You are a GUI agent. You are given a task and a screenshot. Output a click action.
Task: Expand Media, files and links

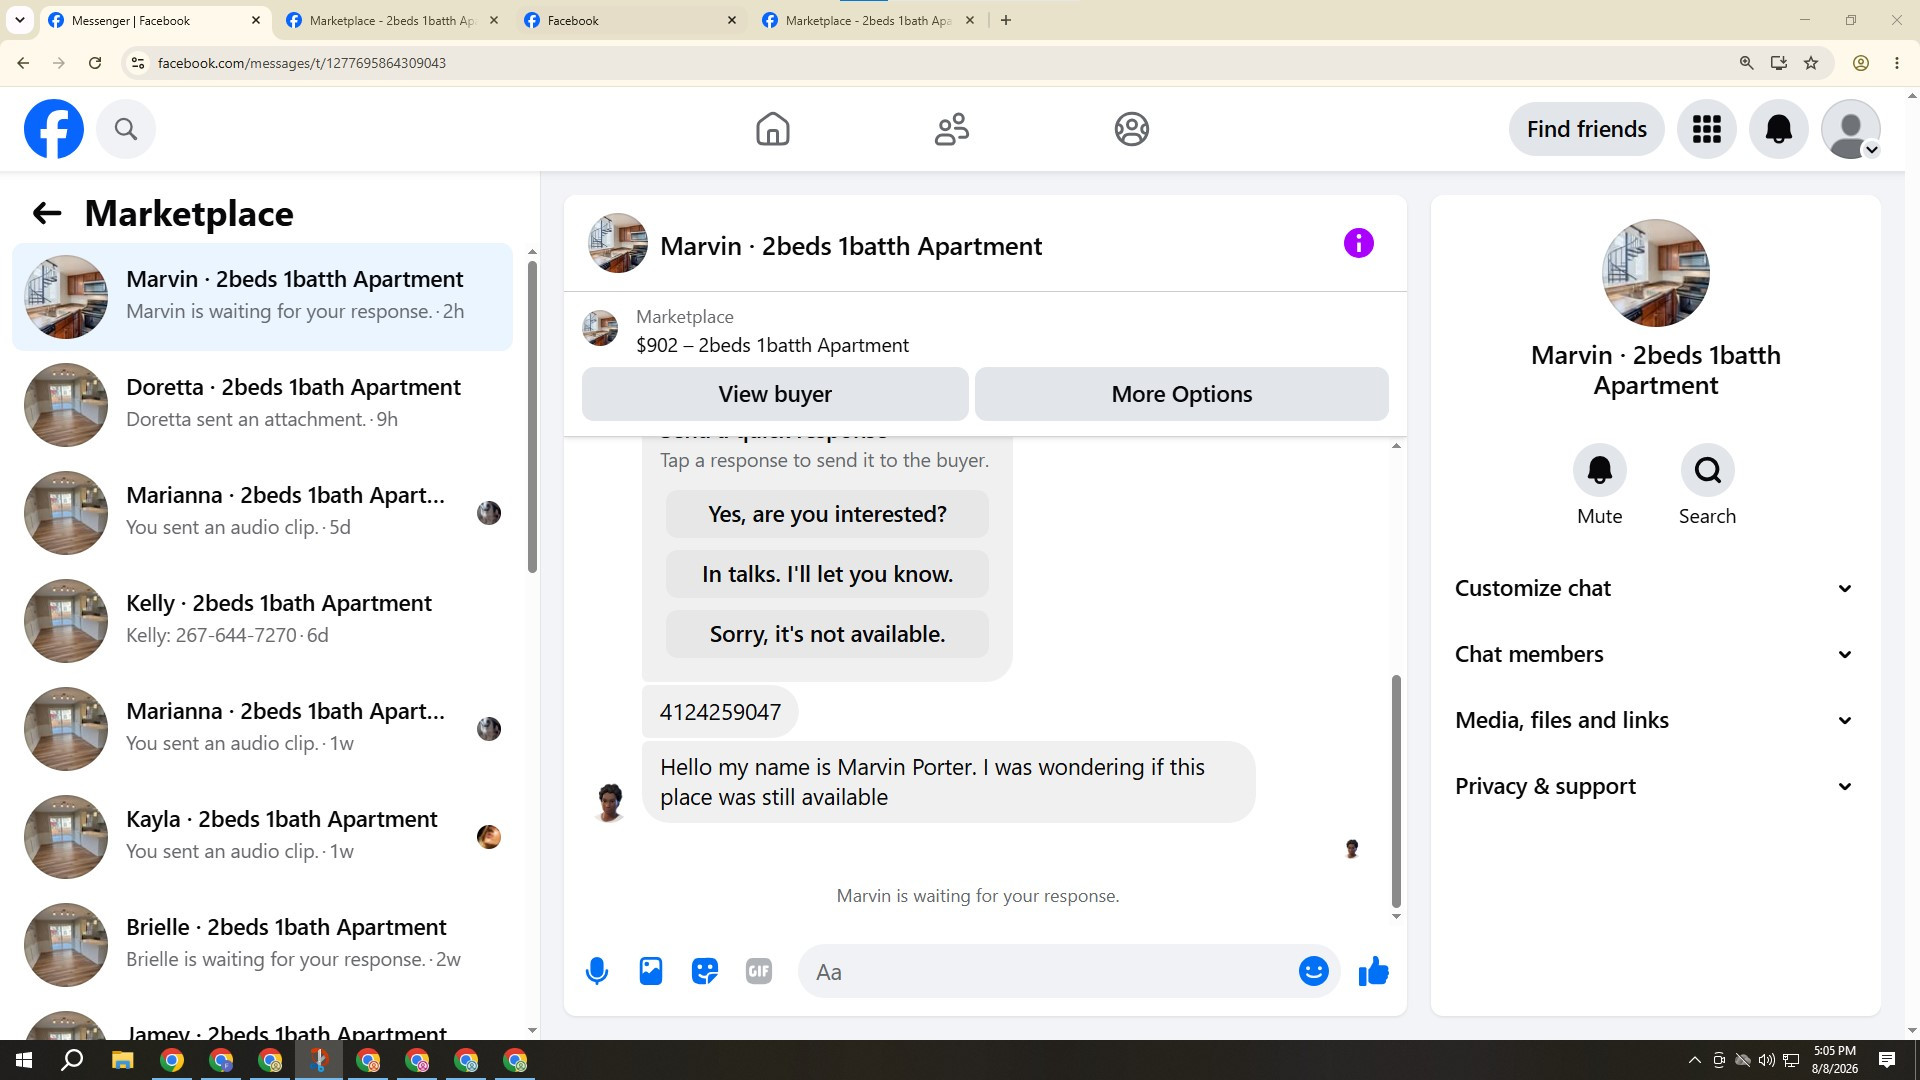point(1655,720)
